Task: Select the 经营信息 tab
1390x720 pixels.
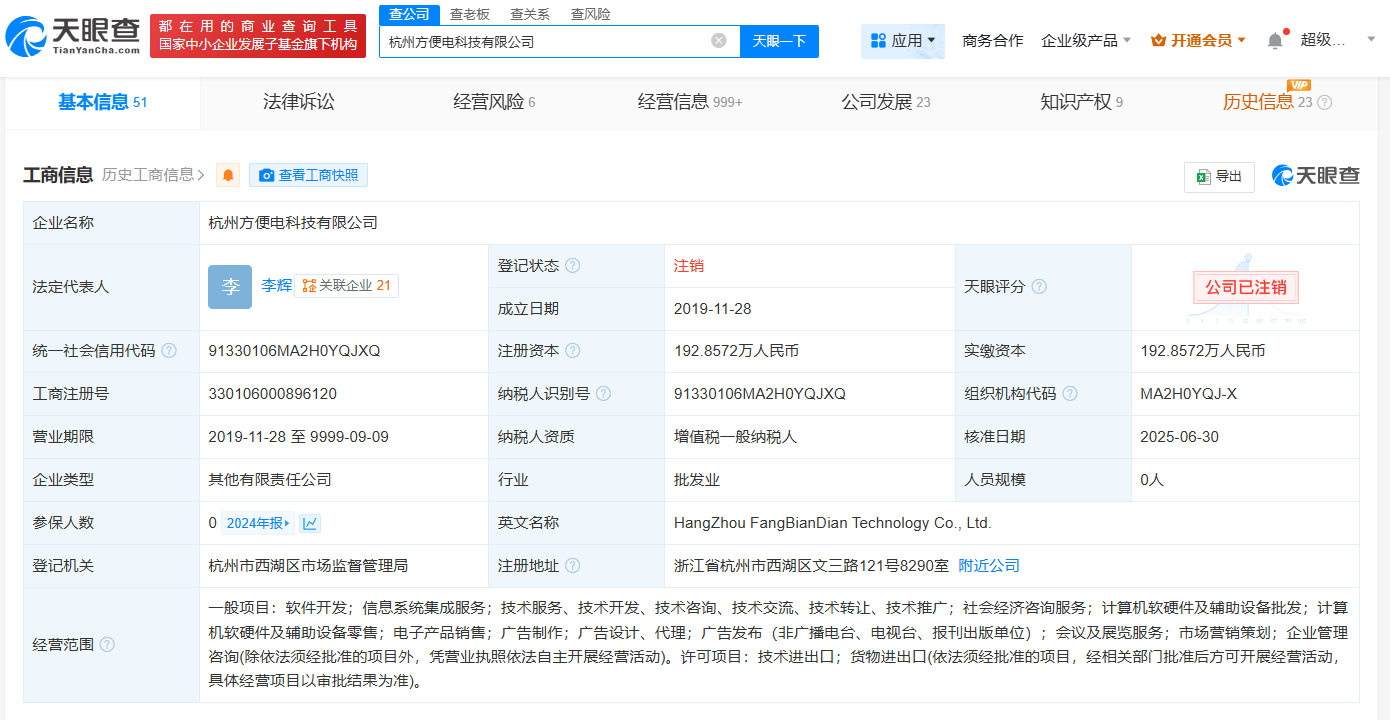Action: coord(690,102)
